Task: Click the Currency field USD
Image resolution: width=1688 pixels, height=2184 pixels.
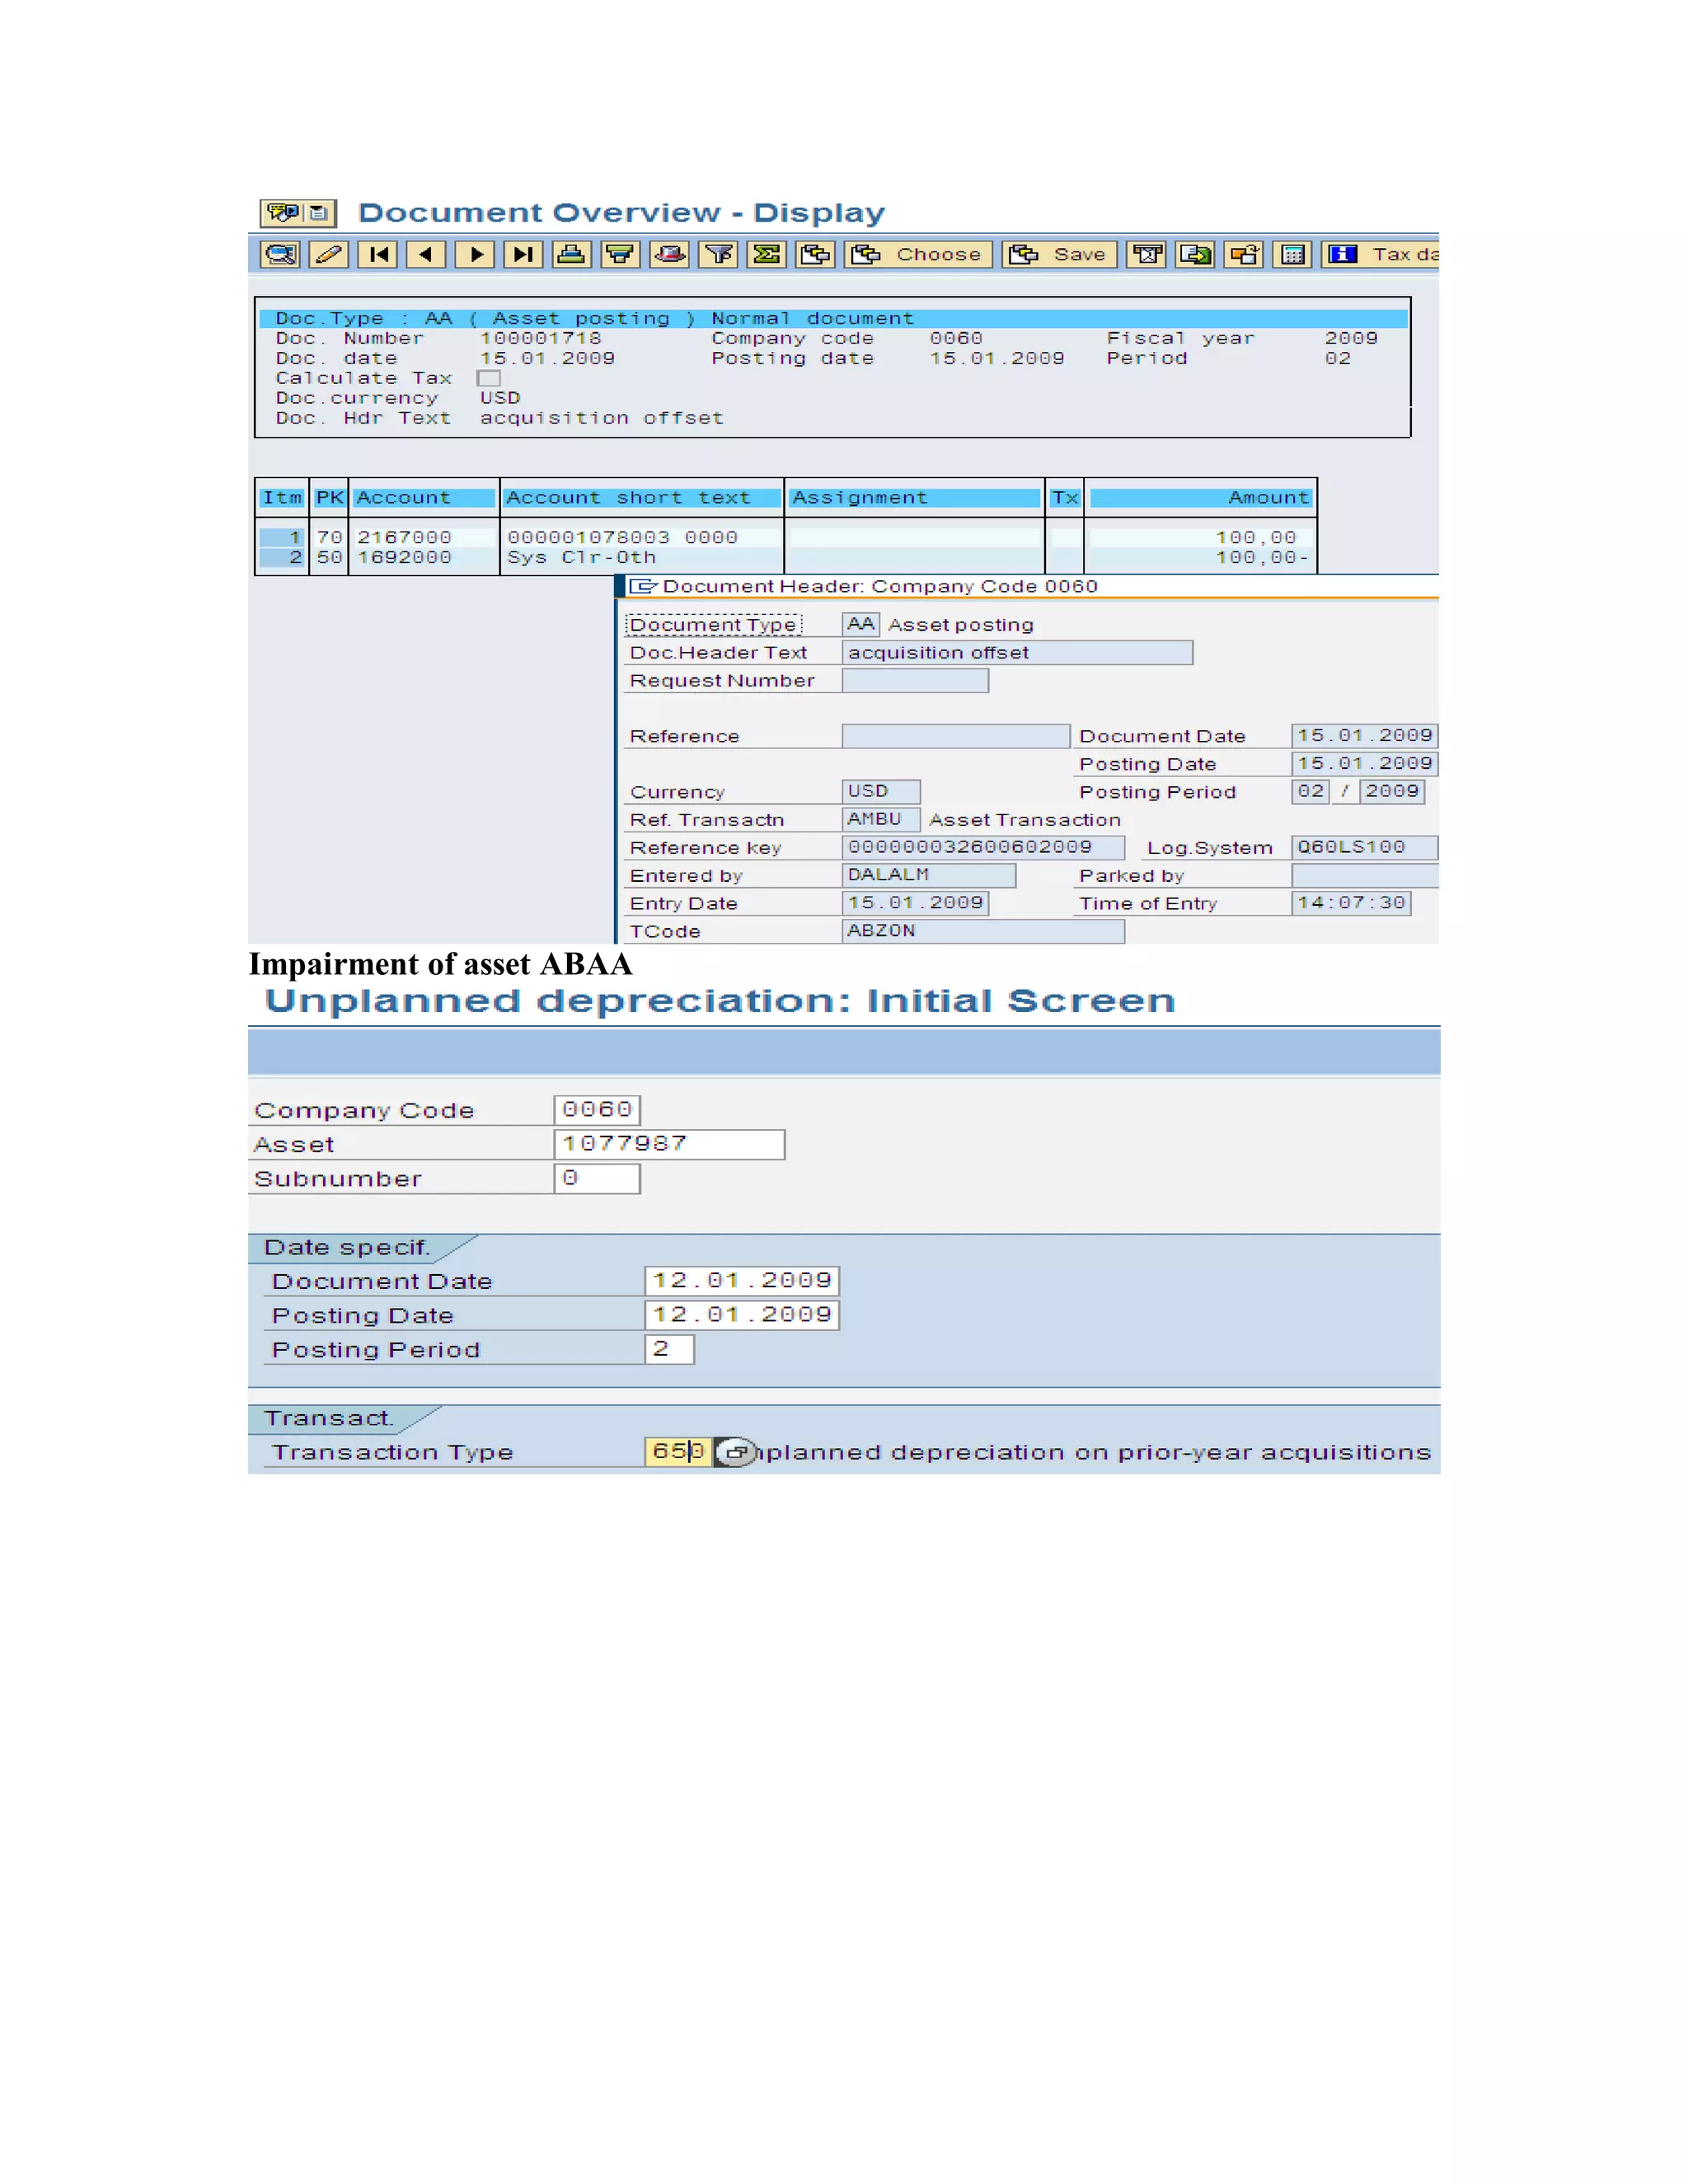Action: click(881, 791)
